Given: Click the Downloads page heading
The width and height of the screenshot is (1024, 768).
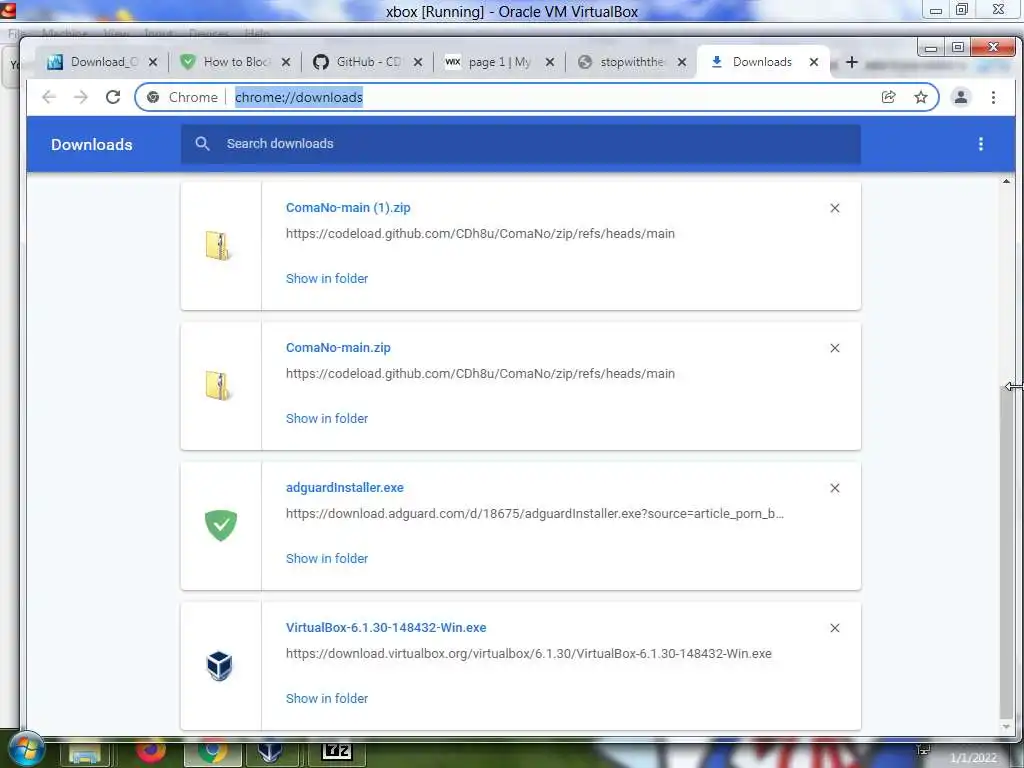Looking at the screenshot, I should pyautogui.click(x=91, y=144).
